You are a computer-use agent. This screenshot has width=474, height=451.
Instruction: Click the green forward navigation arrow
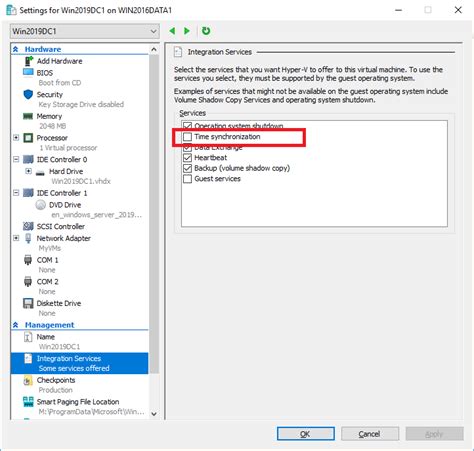[187, 31]
